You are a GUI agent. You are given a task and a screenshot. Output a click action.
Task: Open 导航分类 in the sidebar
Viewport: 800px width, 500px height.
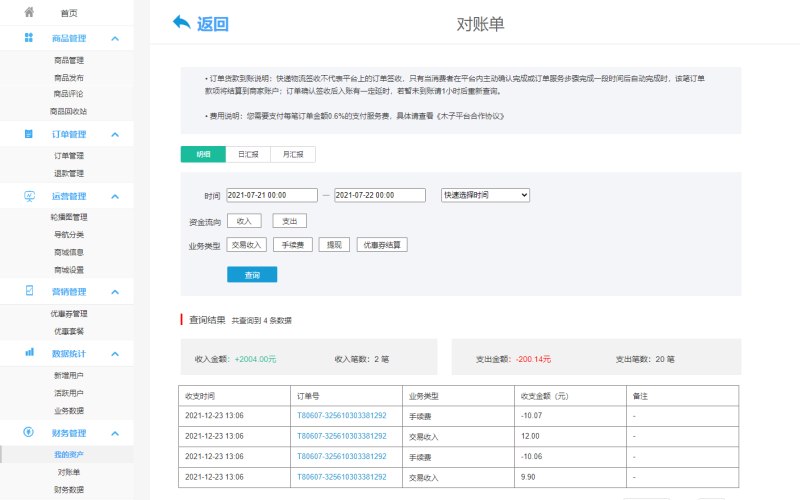click(x=69, y=235)
